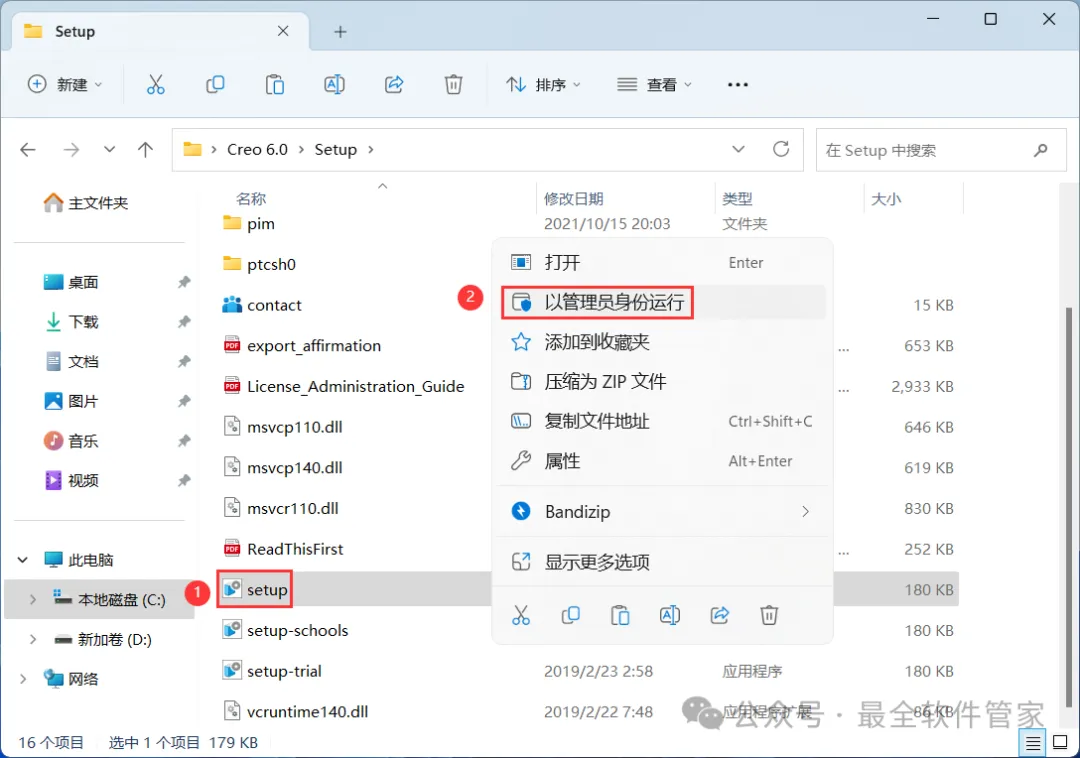
Task: Select 复制文件地址 in the context menu
Action: (x=661, y=421)
